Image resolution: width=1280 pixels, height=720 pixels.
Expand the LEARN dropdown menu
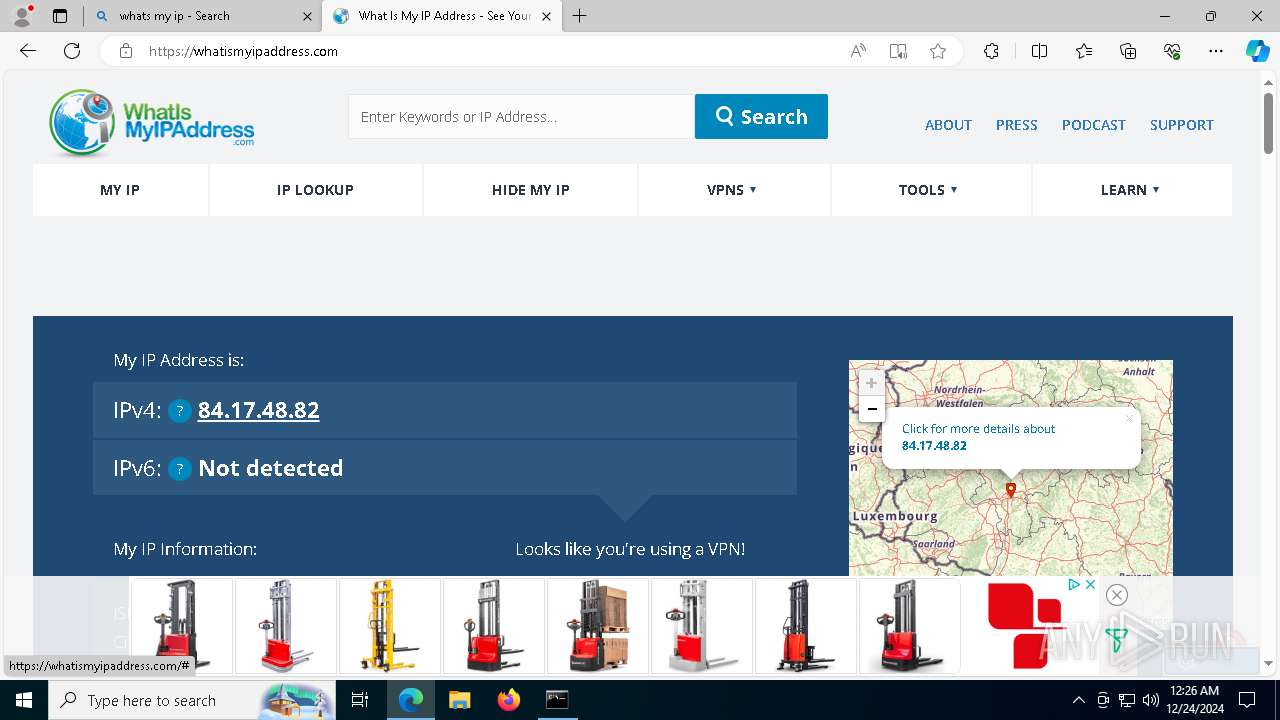(x=1130, y=190)
